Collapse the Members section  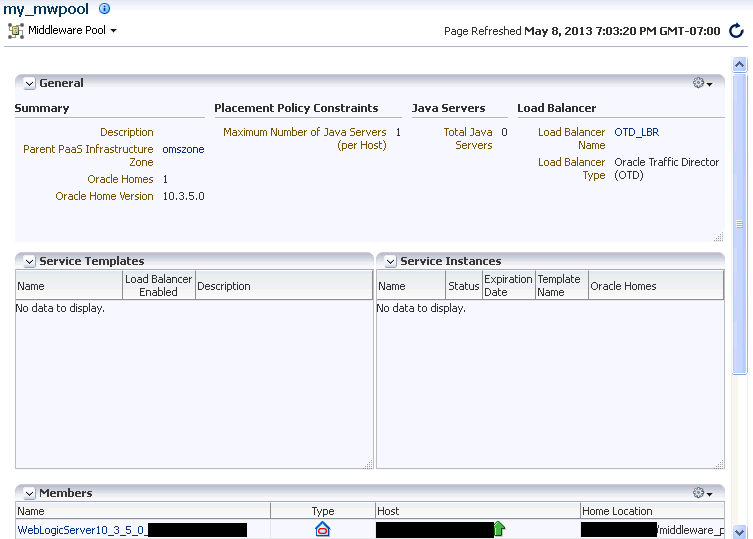click(x=29, y=493)
